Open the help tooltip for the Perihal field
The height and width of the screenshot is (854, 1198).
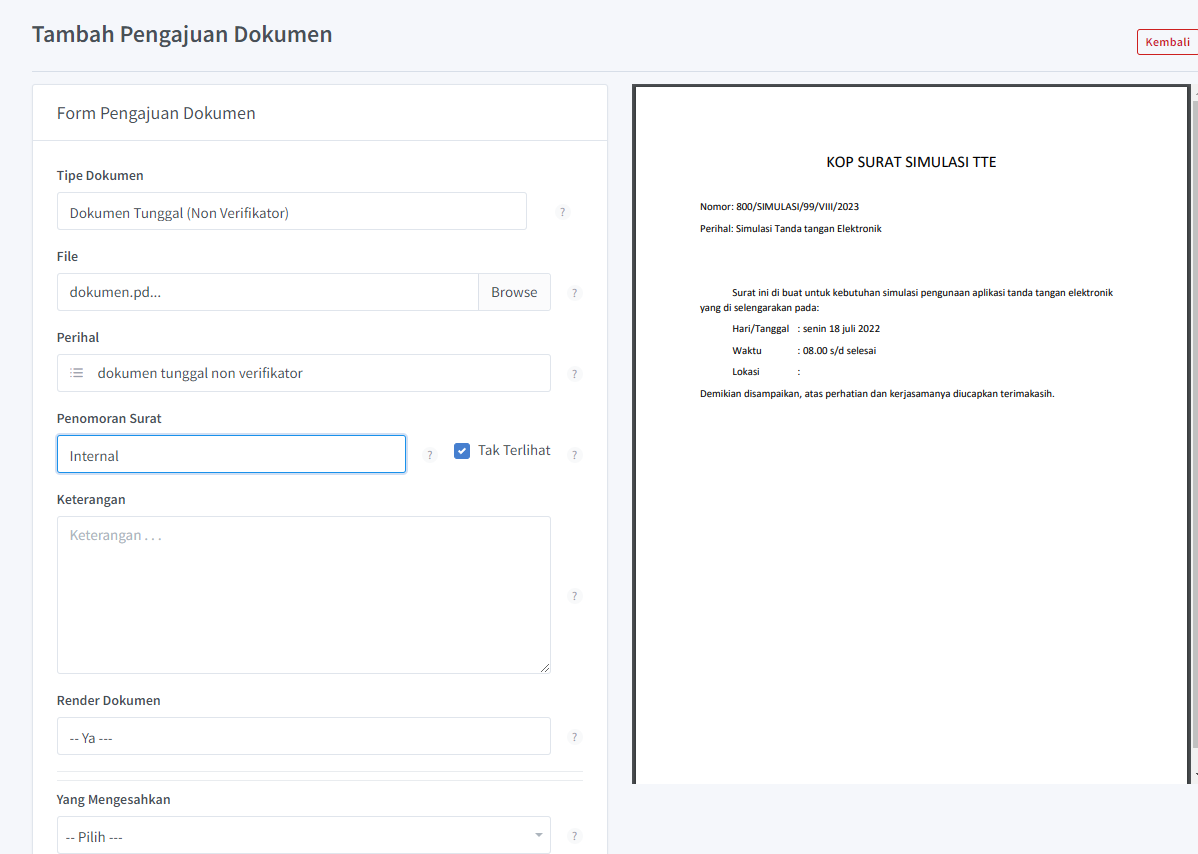pyautogui.click(x=574, y=374)
